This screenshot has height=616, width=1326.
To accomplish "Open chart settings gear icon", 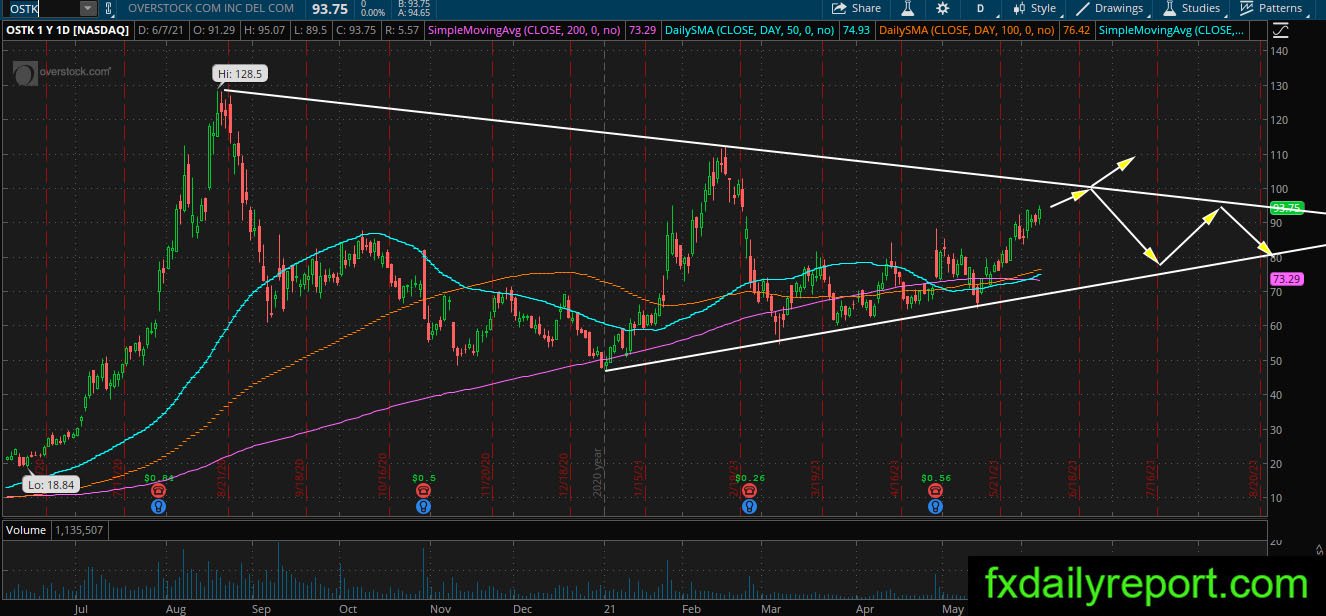I will (942, 8).
